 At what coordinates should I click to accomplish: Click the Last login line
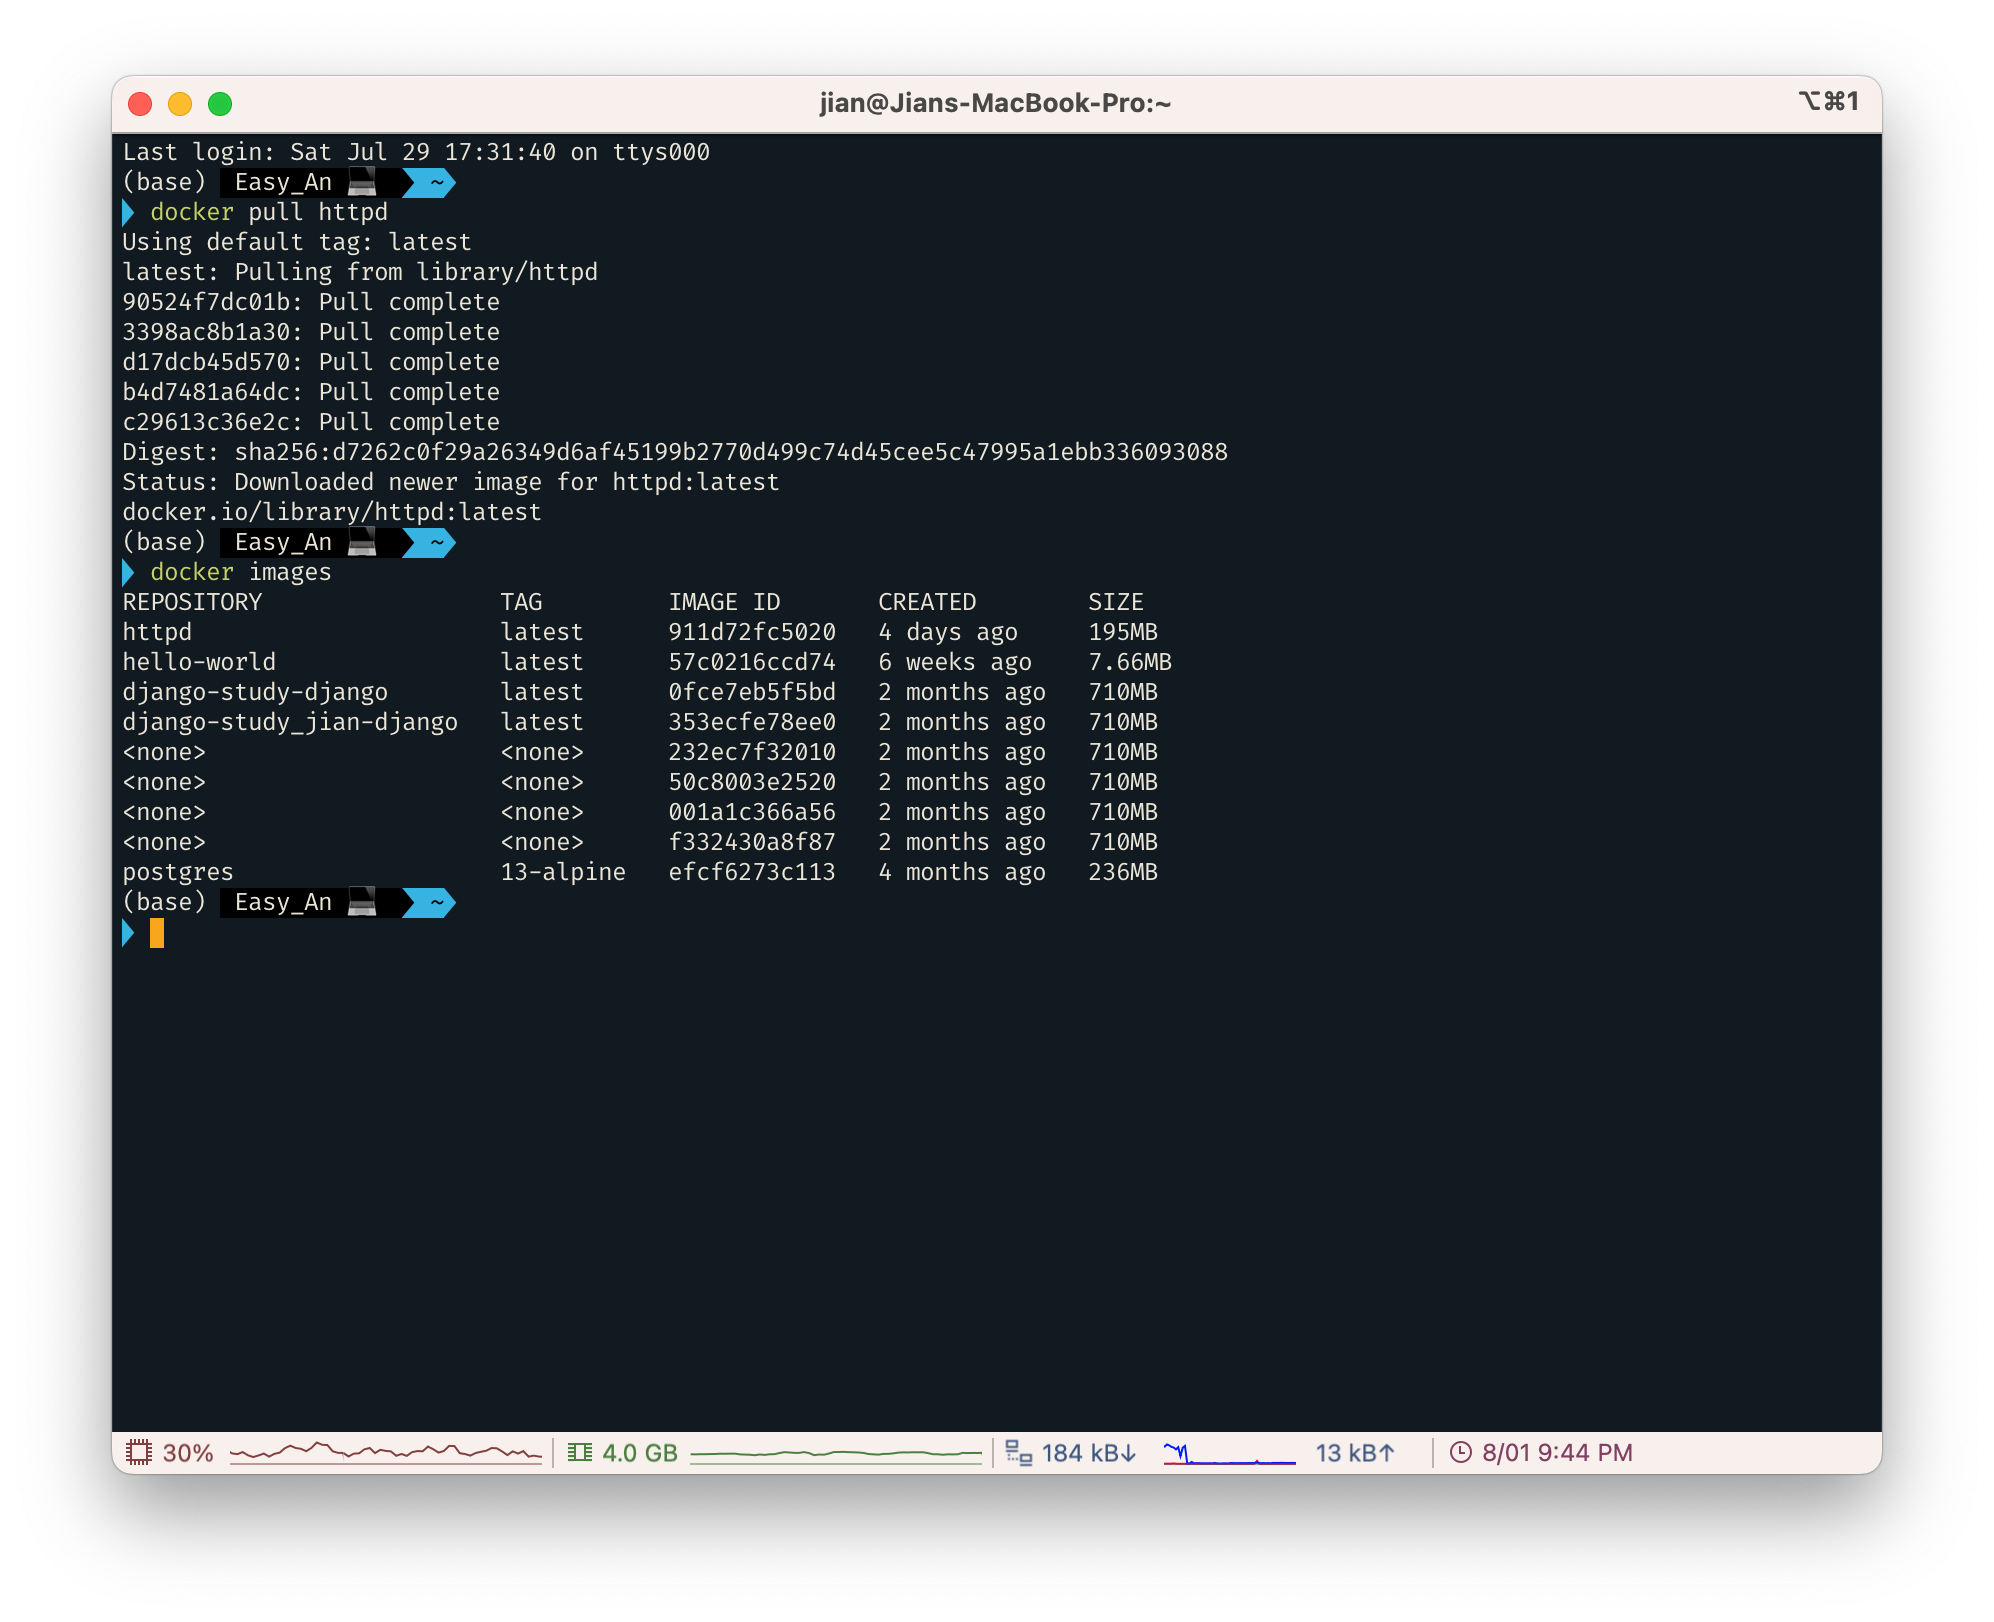pos(416,152)
